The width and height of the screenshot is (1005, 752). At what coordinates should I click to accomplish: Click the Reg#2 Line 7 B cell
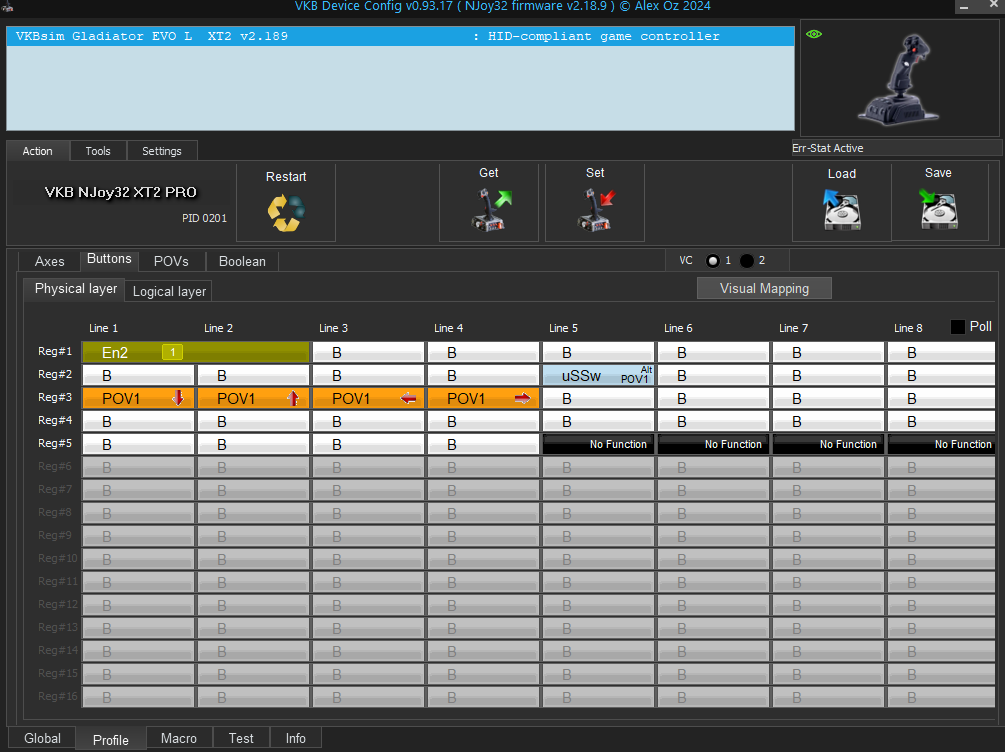point(828,375)
